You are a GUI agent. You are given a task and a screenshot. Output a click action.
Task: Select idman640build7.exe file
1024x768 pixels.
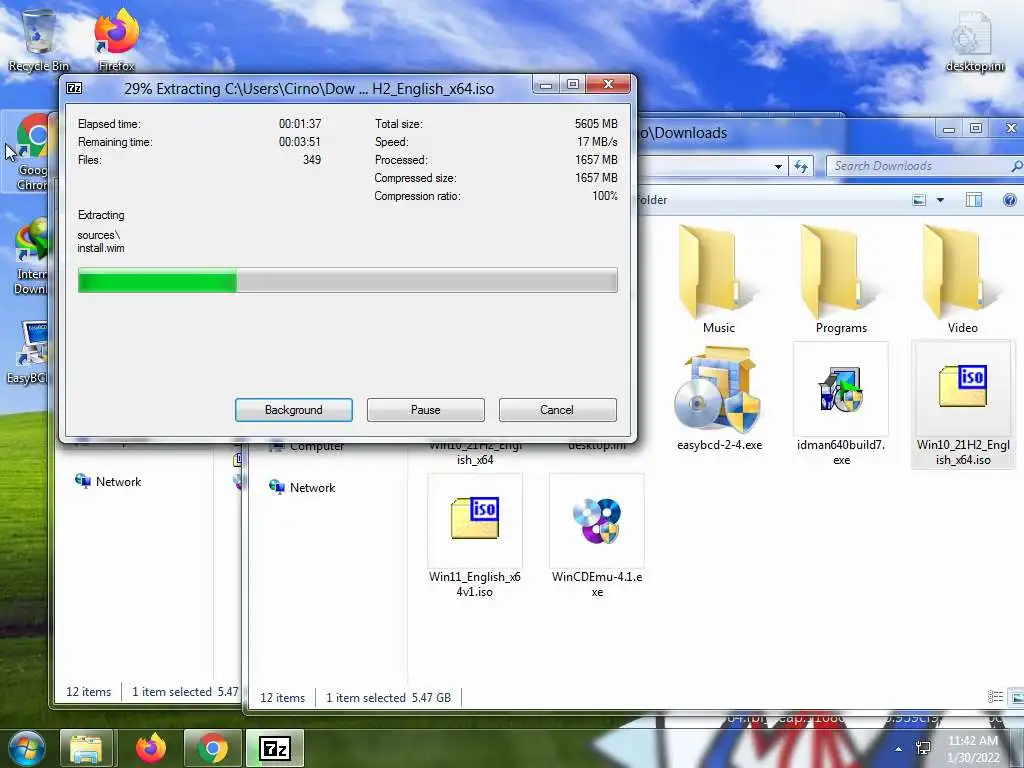(x=841, y=404)
